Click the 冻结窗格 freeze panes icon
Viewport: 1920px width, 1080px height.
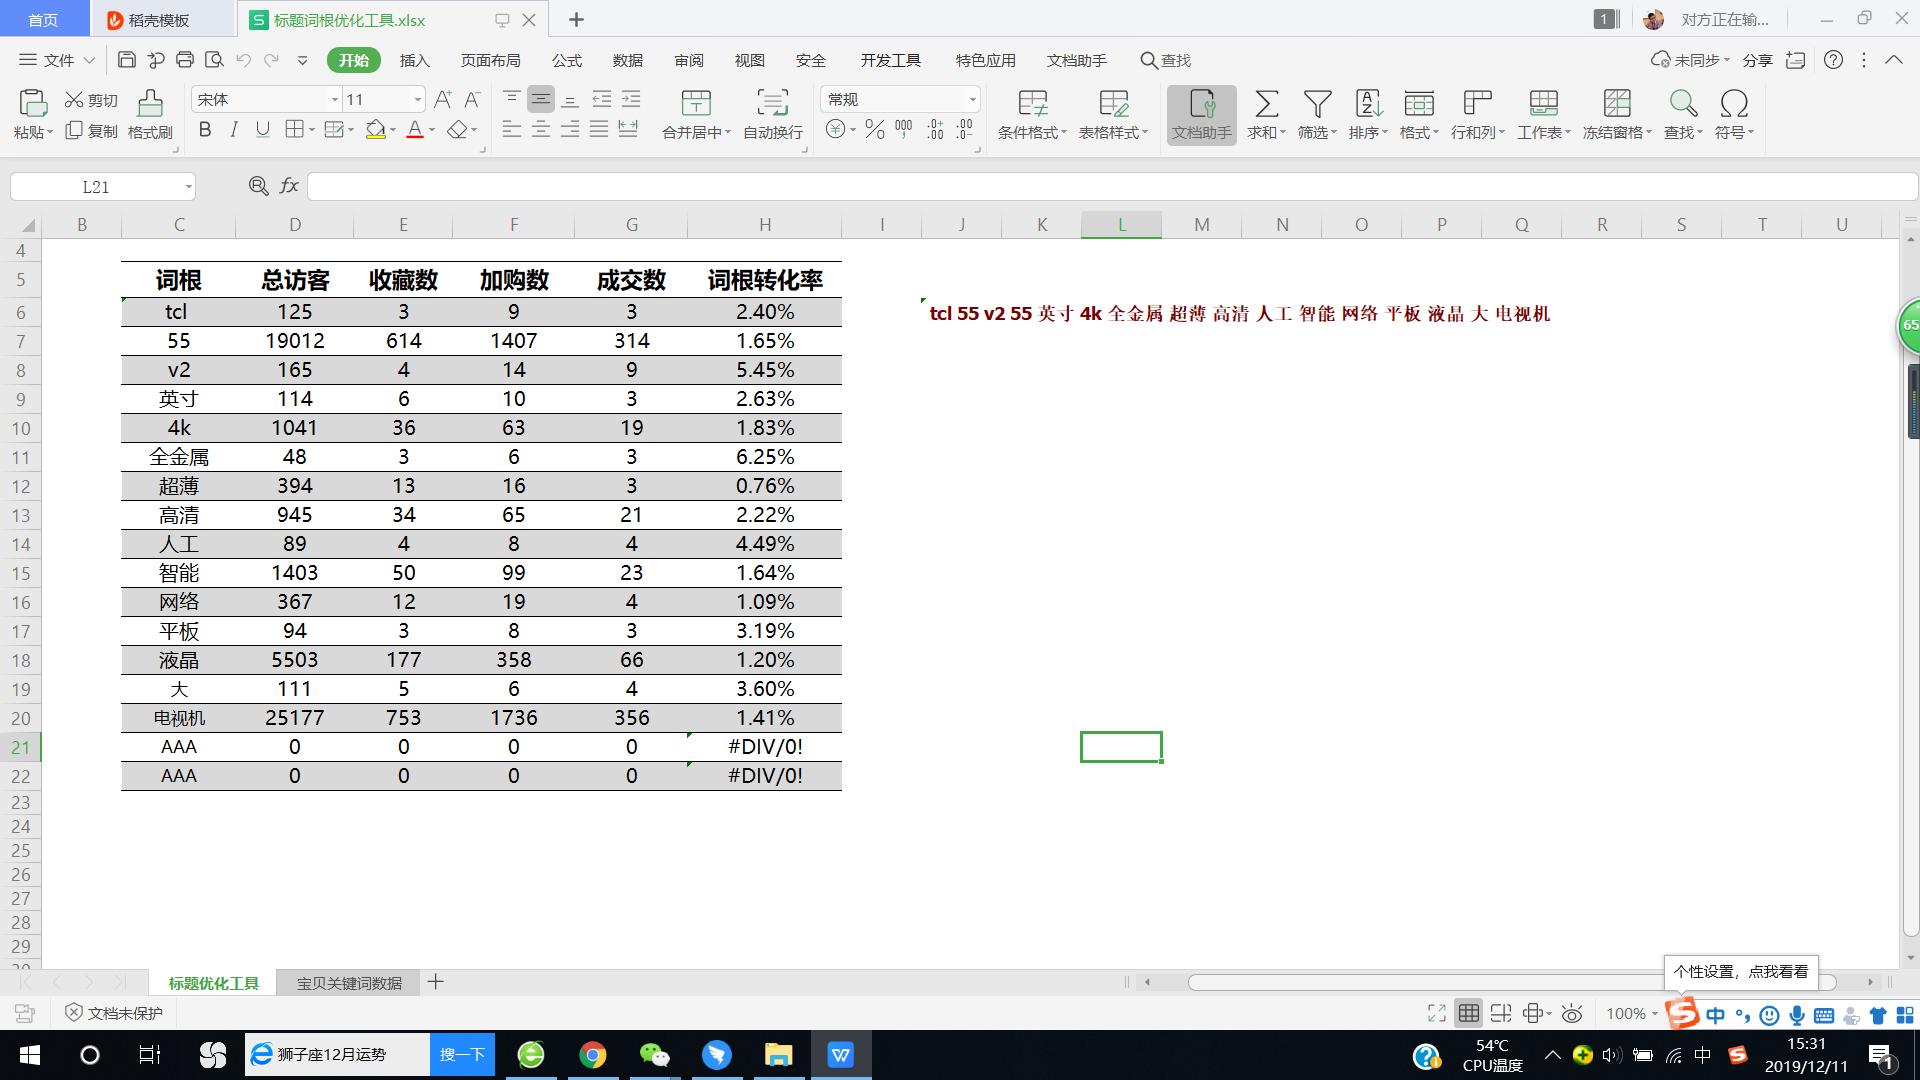point(1616,113)
